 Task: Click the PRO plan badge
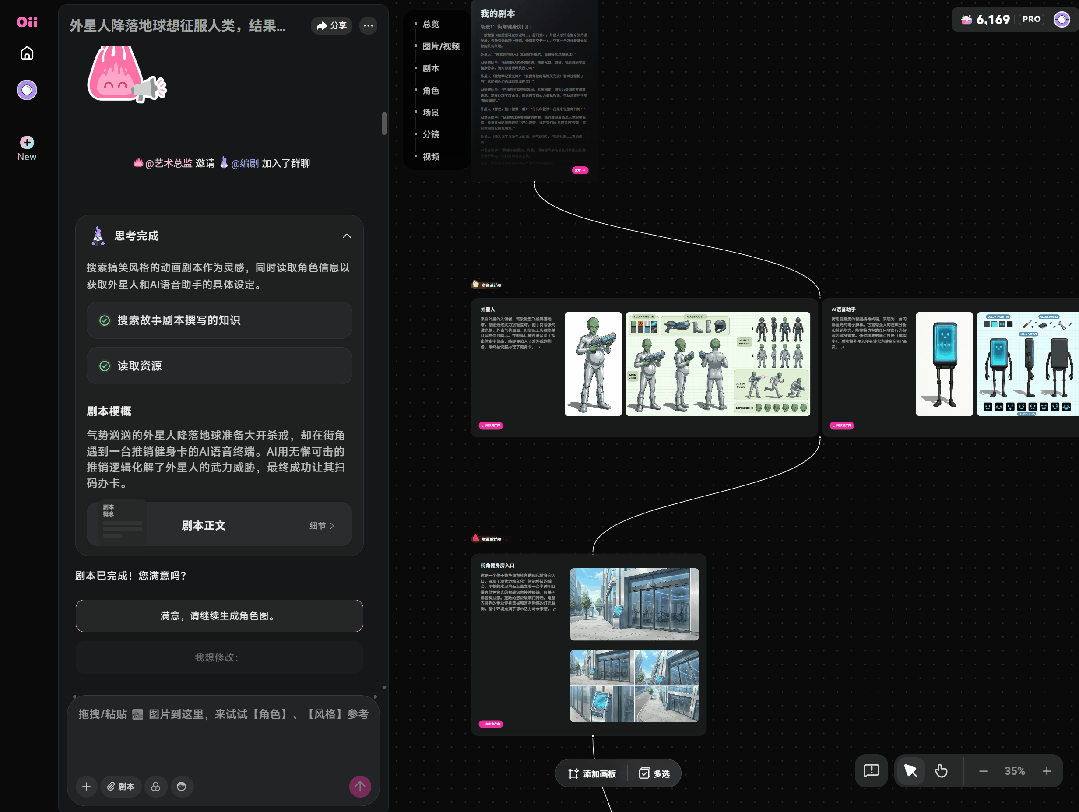(x=1031, y=19)
